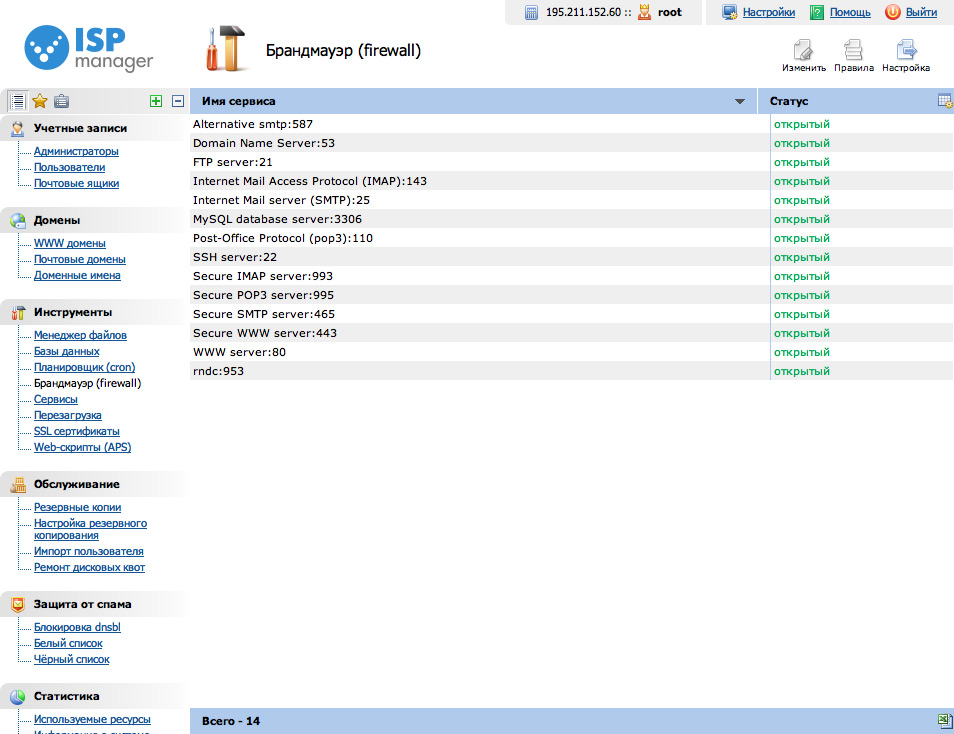Click the Изменить (edit) toolbar icon
954x734 pixels.
pos(803,52)
